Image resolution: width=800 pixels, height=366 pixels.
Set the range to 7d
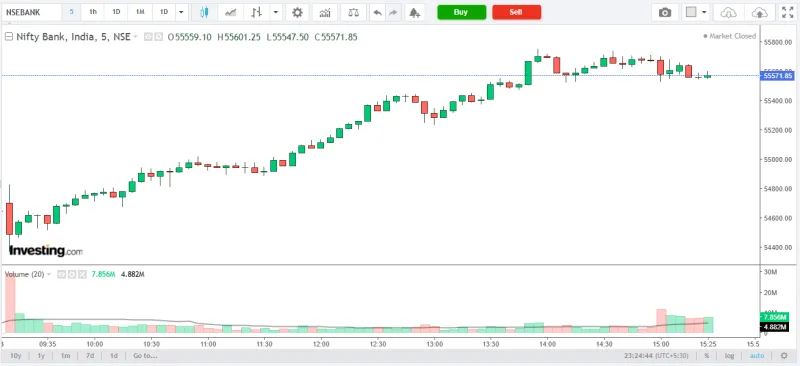[90, 356]
